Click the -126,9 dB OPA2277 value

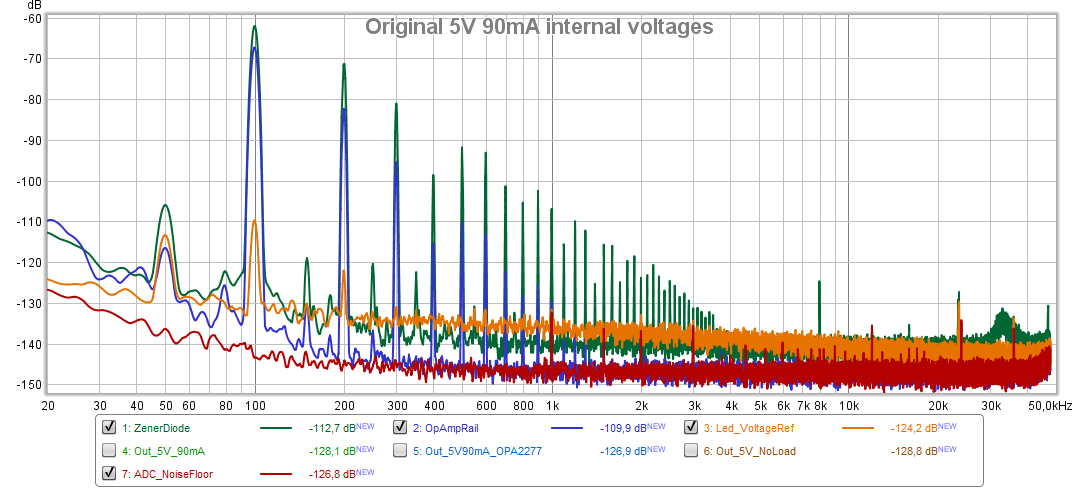pos(623,451)
